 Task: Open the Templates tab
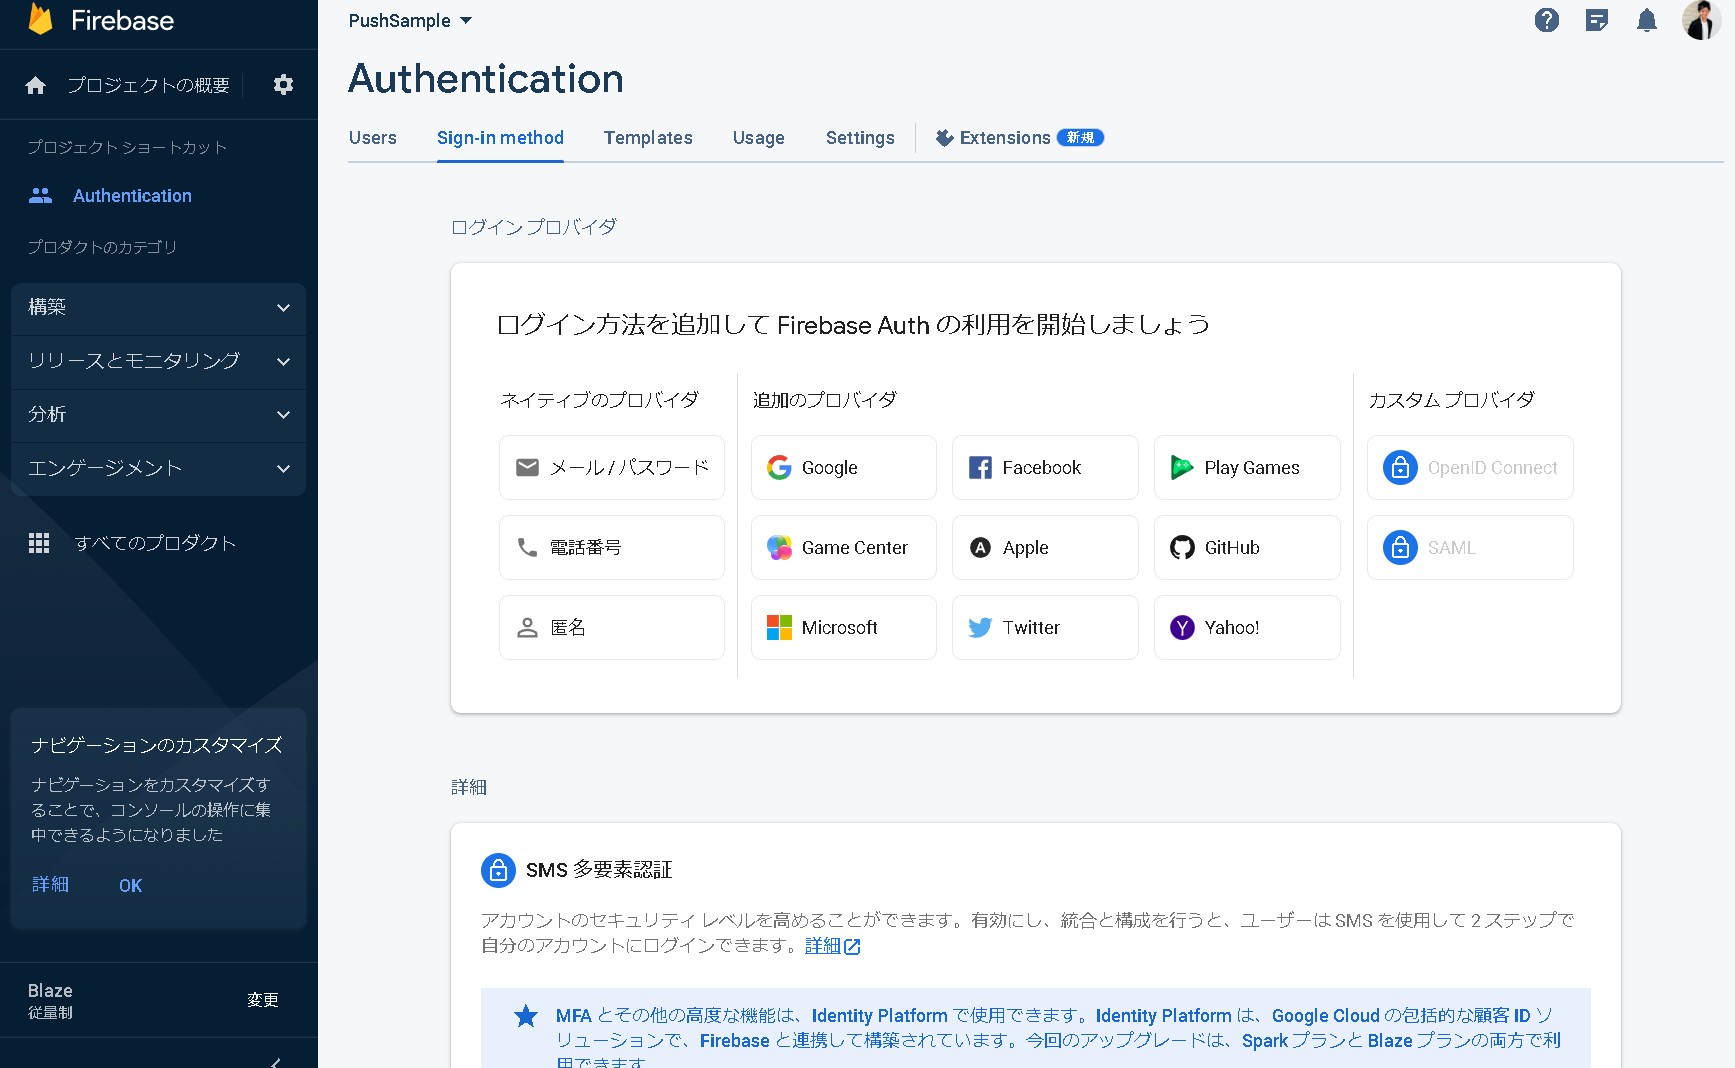click(648, 137)
